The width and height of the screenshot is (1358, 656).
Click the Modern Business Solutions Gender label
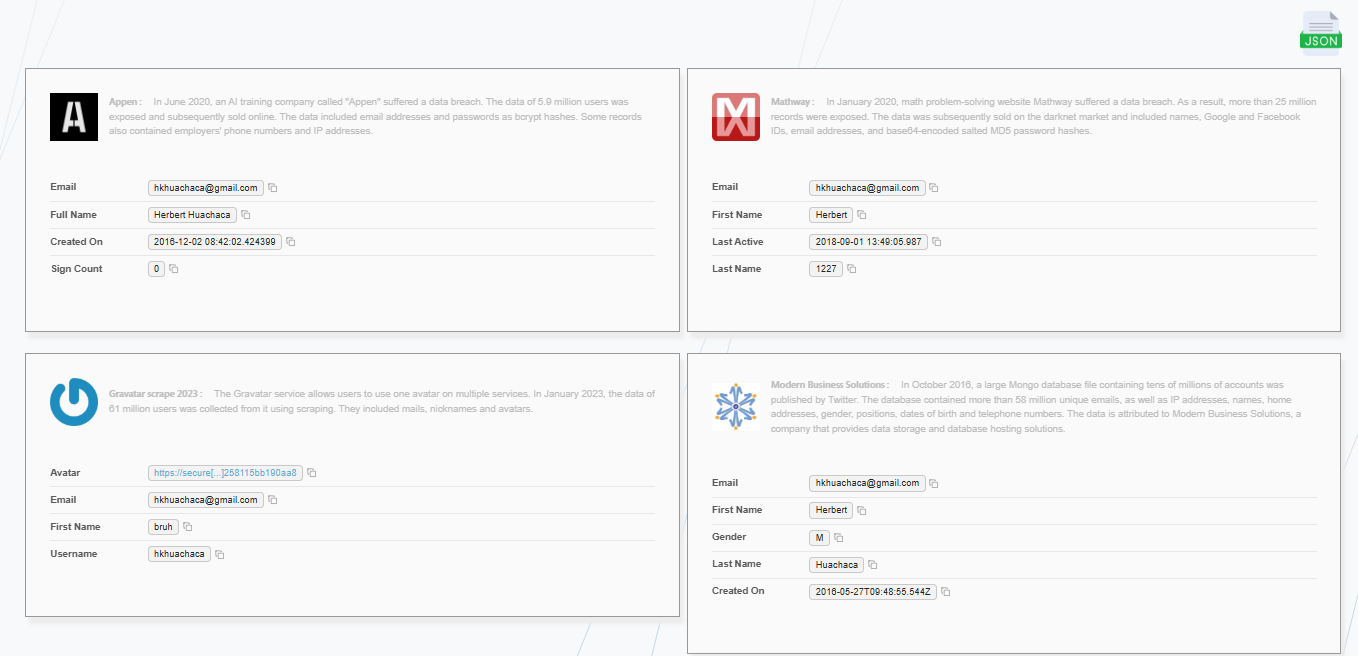729,537
